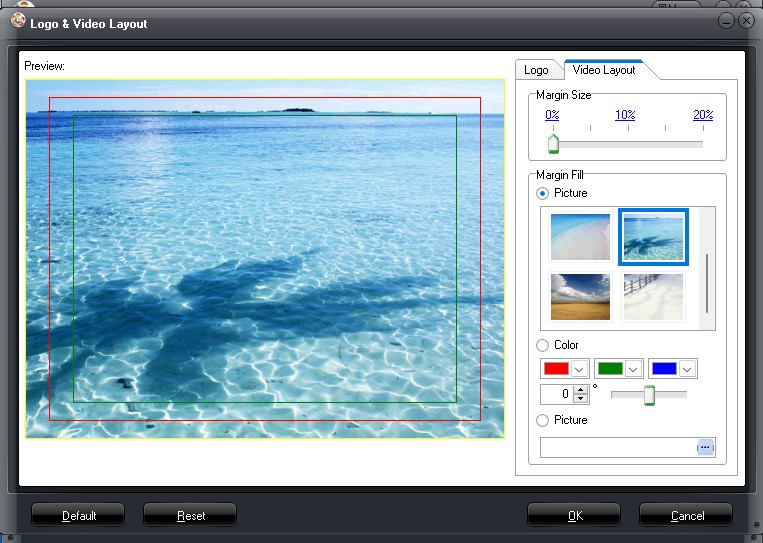Viewport: 763px width, 543px height.
Task: Click the margin size slider handle
Action: [x=553, y=144]
